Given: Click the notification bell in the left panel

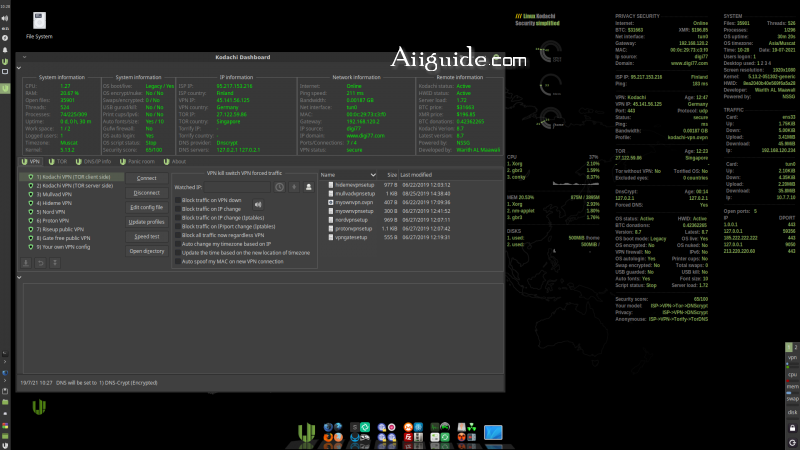Looking at the screenshot, I should 5,50.
